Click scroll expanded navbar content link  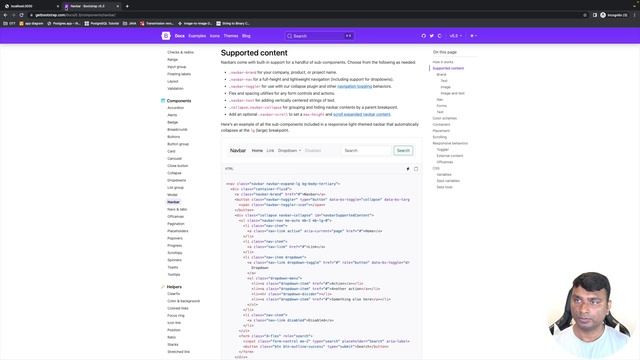362,114
